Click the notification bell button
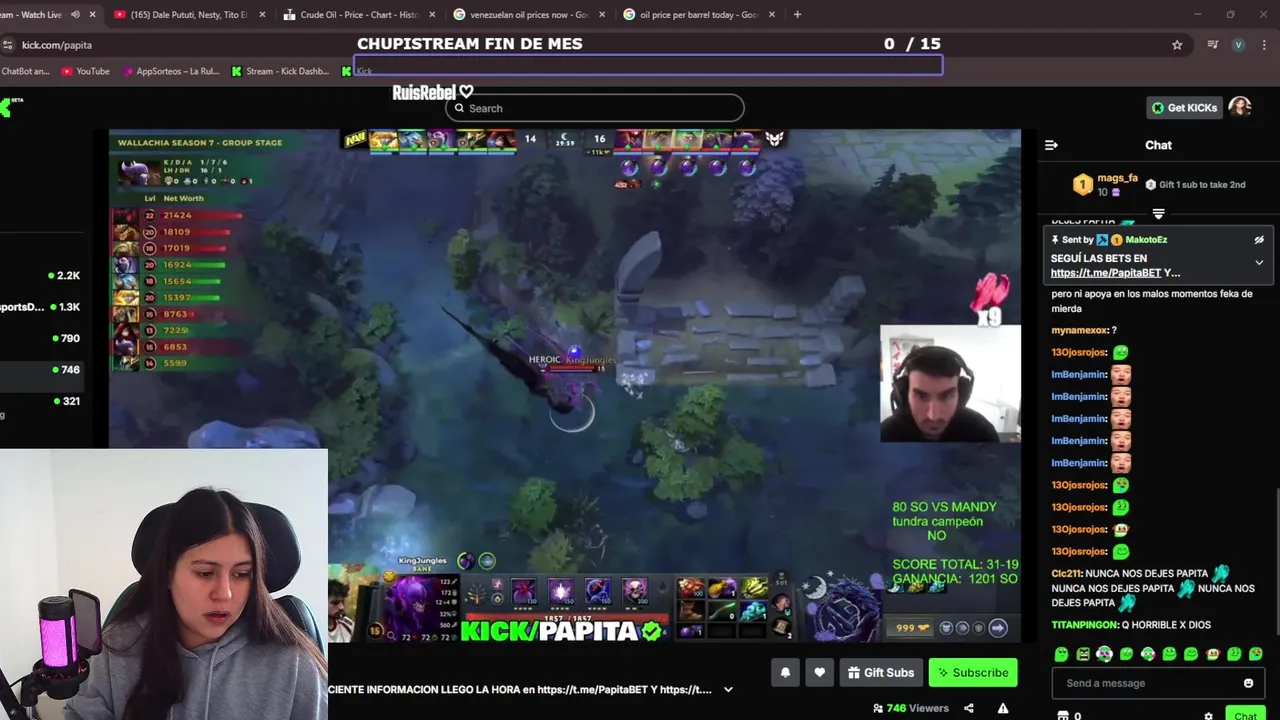This screenshot has width=1280, height=720. [x=785, y=673]
